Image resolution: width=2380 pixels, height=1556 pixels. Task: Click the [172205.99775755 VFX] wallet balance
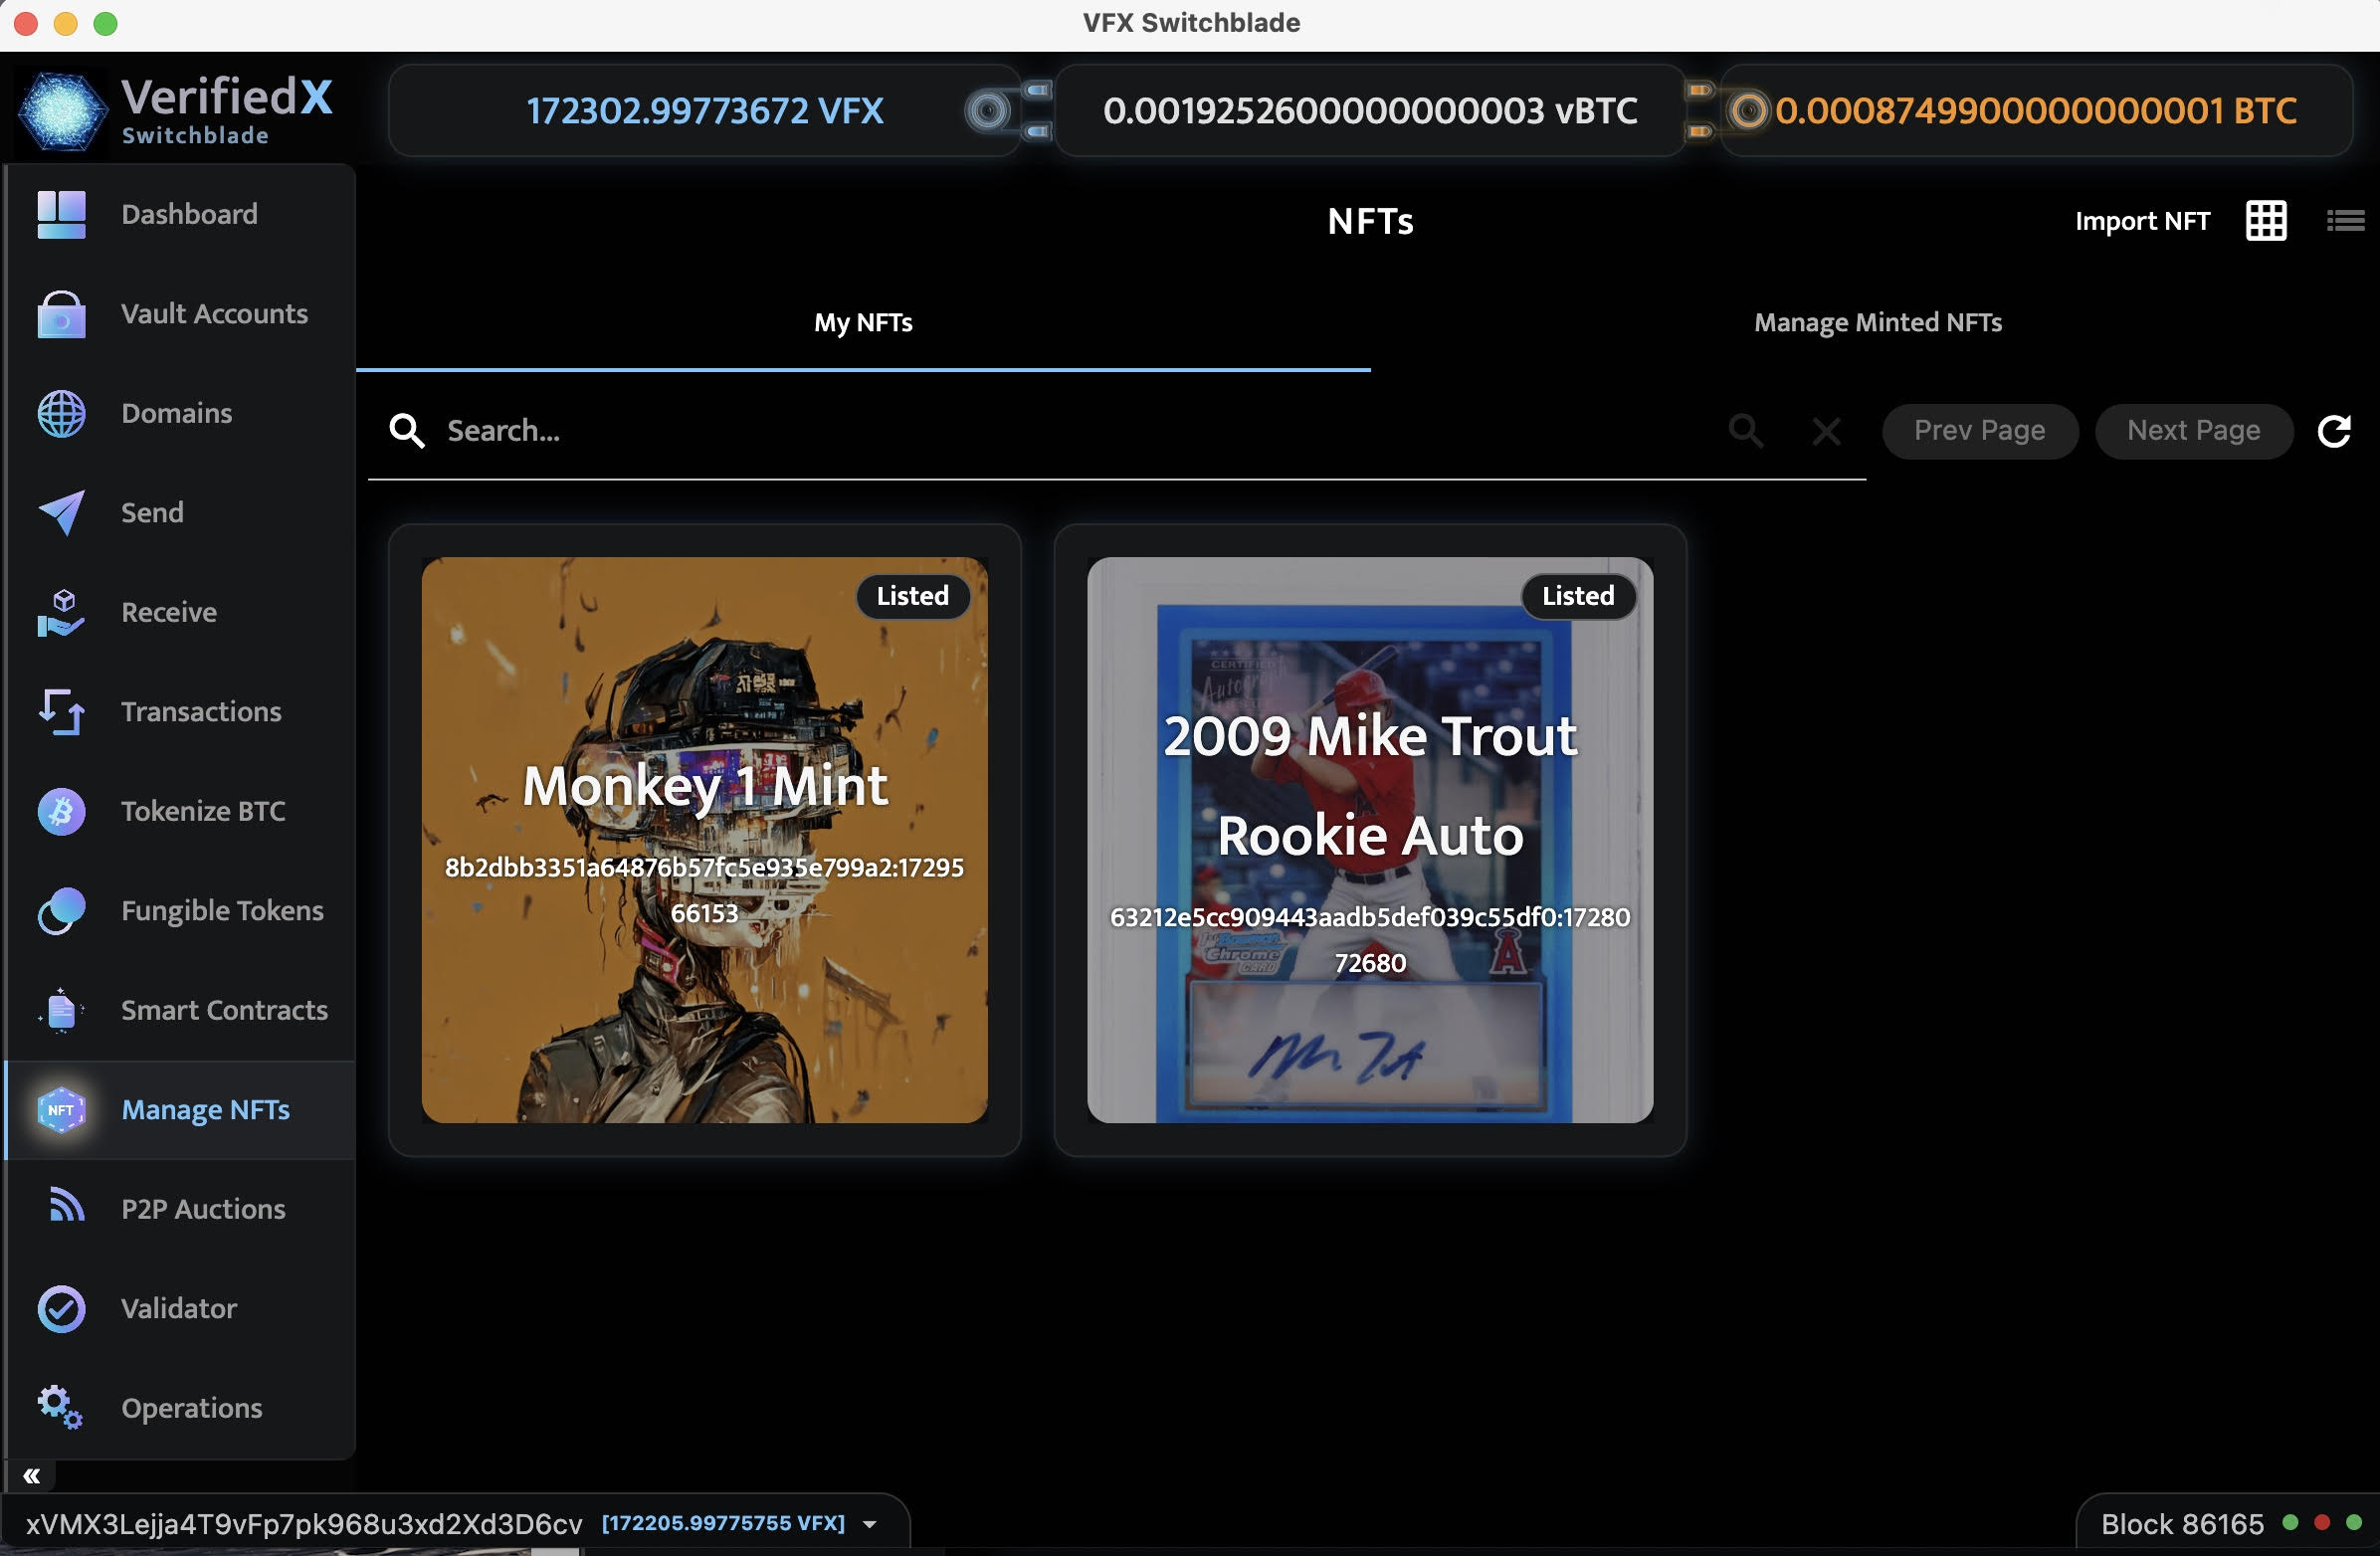pos(723,1523)
